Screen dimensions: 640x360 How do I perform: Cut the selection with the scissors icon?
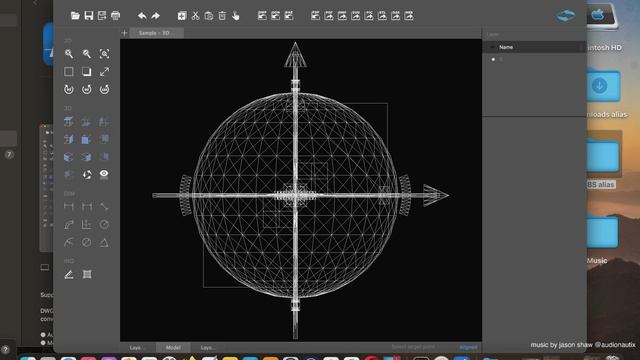point(196,16)
